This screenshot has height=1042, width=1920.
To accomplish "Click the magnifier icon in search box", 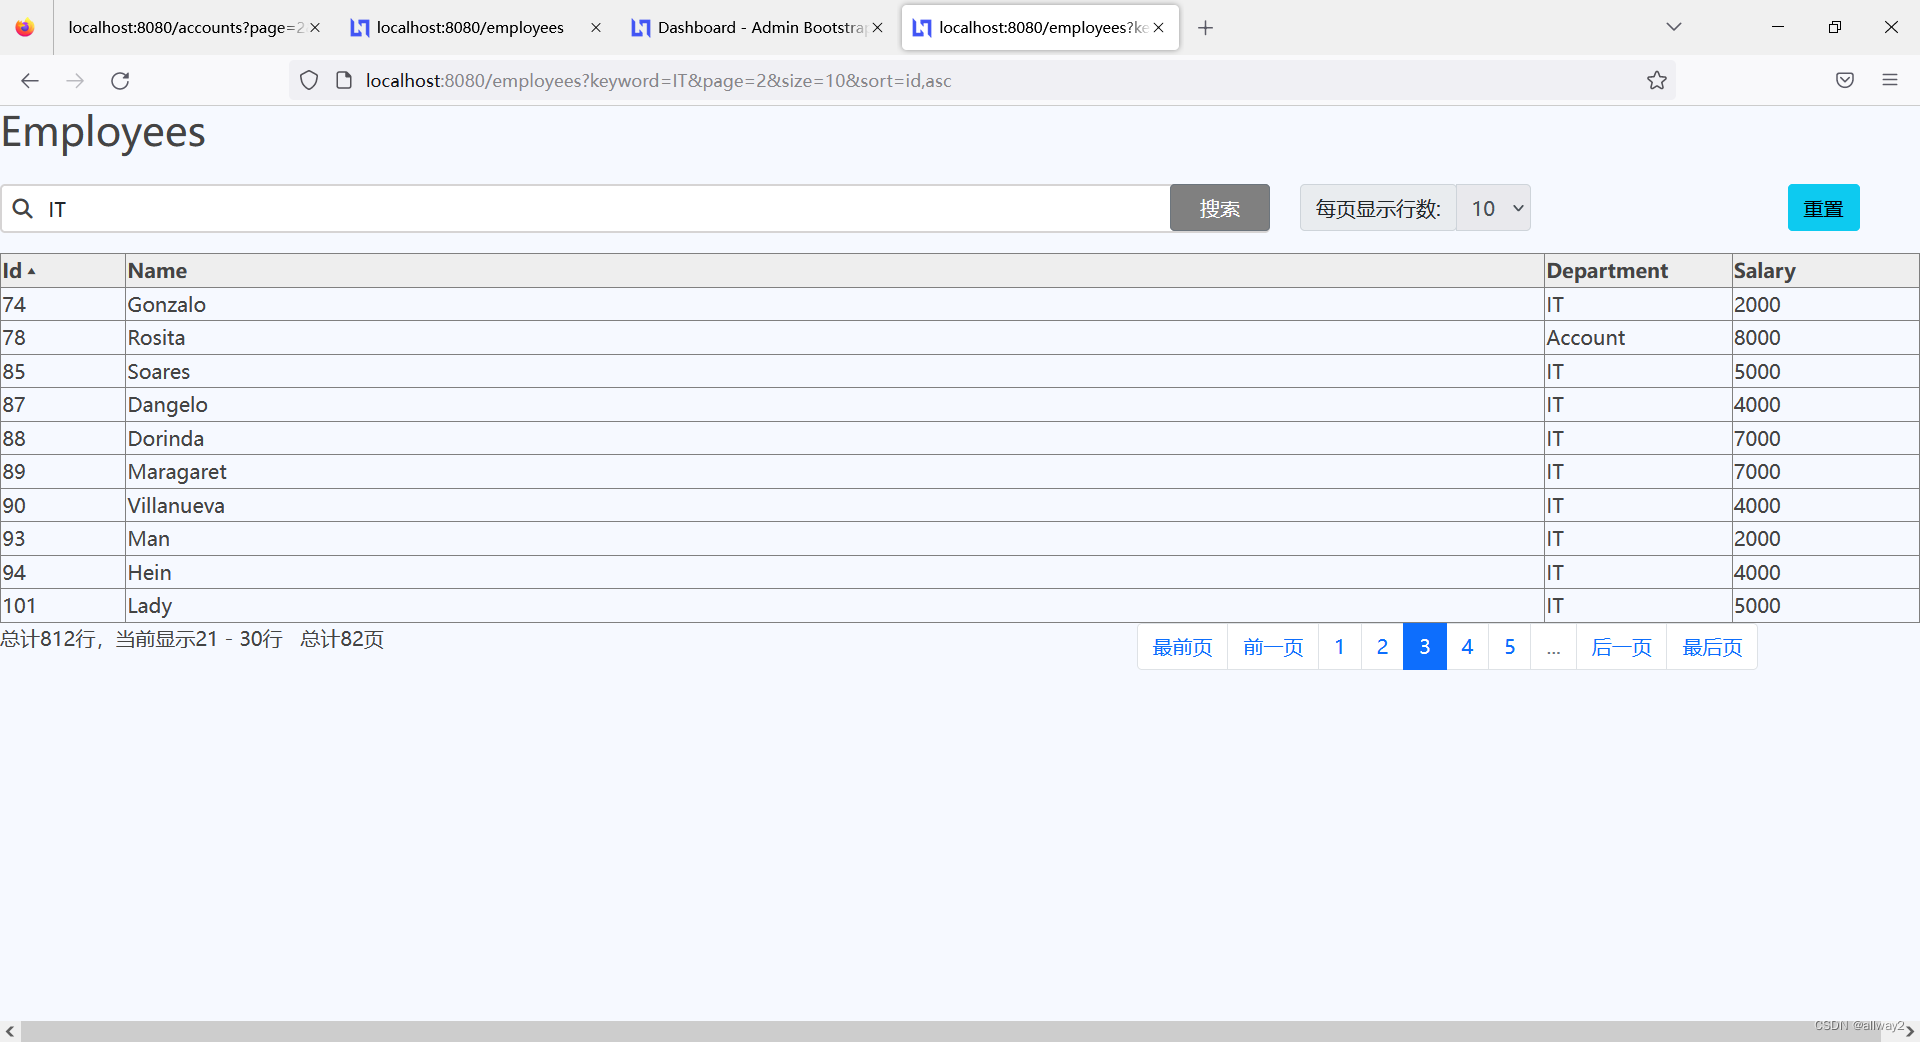I will [x=22, y=209].
